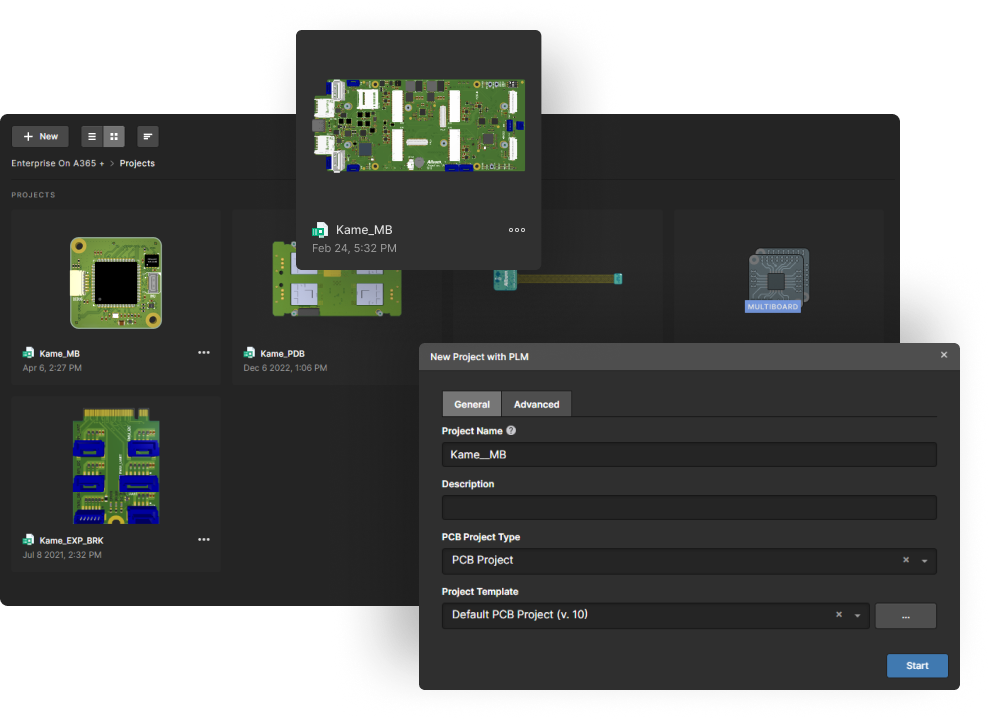Click the Start button
This screenshot has width=990, height=720.
tap(917, 665)
